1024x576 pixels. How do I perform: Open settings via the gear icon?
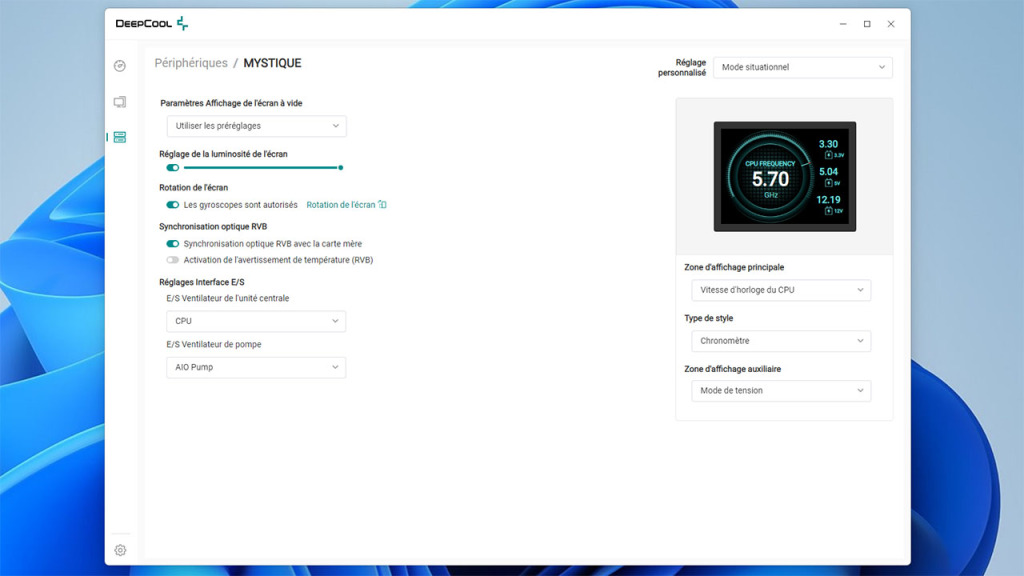coord(120,550)
